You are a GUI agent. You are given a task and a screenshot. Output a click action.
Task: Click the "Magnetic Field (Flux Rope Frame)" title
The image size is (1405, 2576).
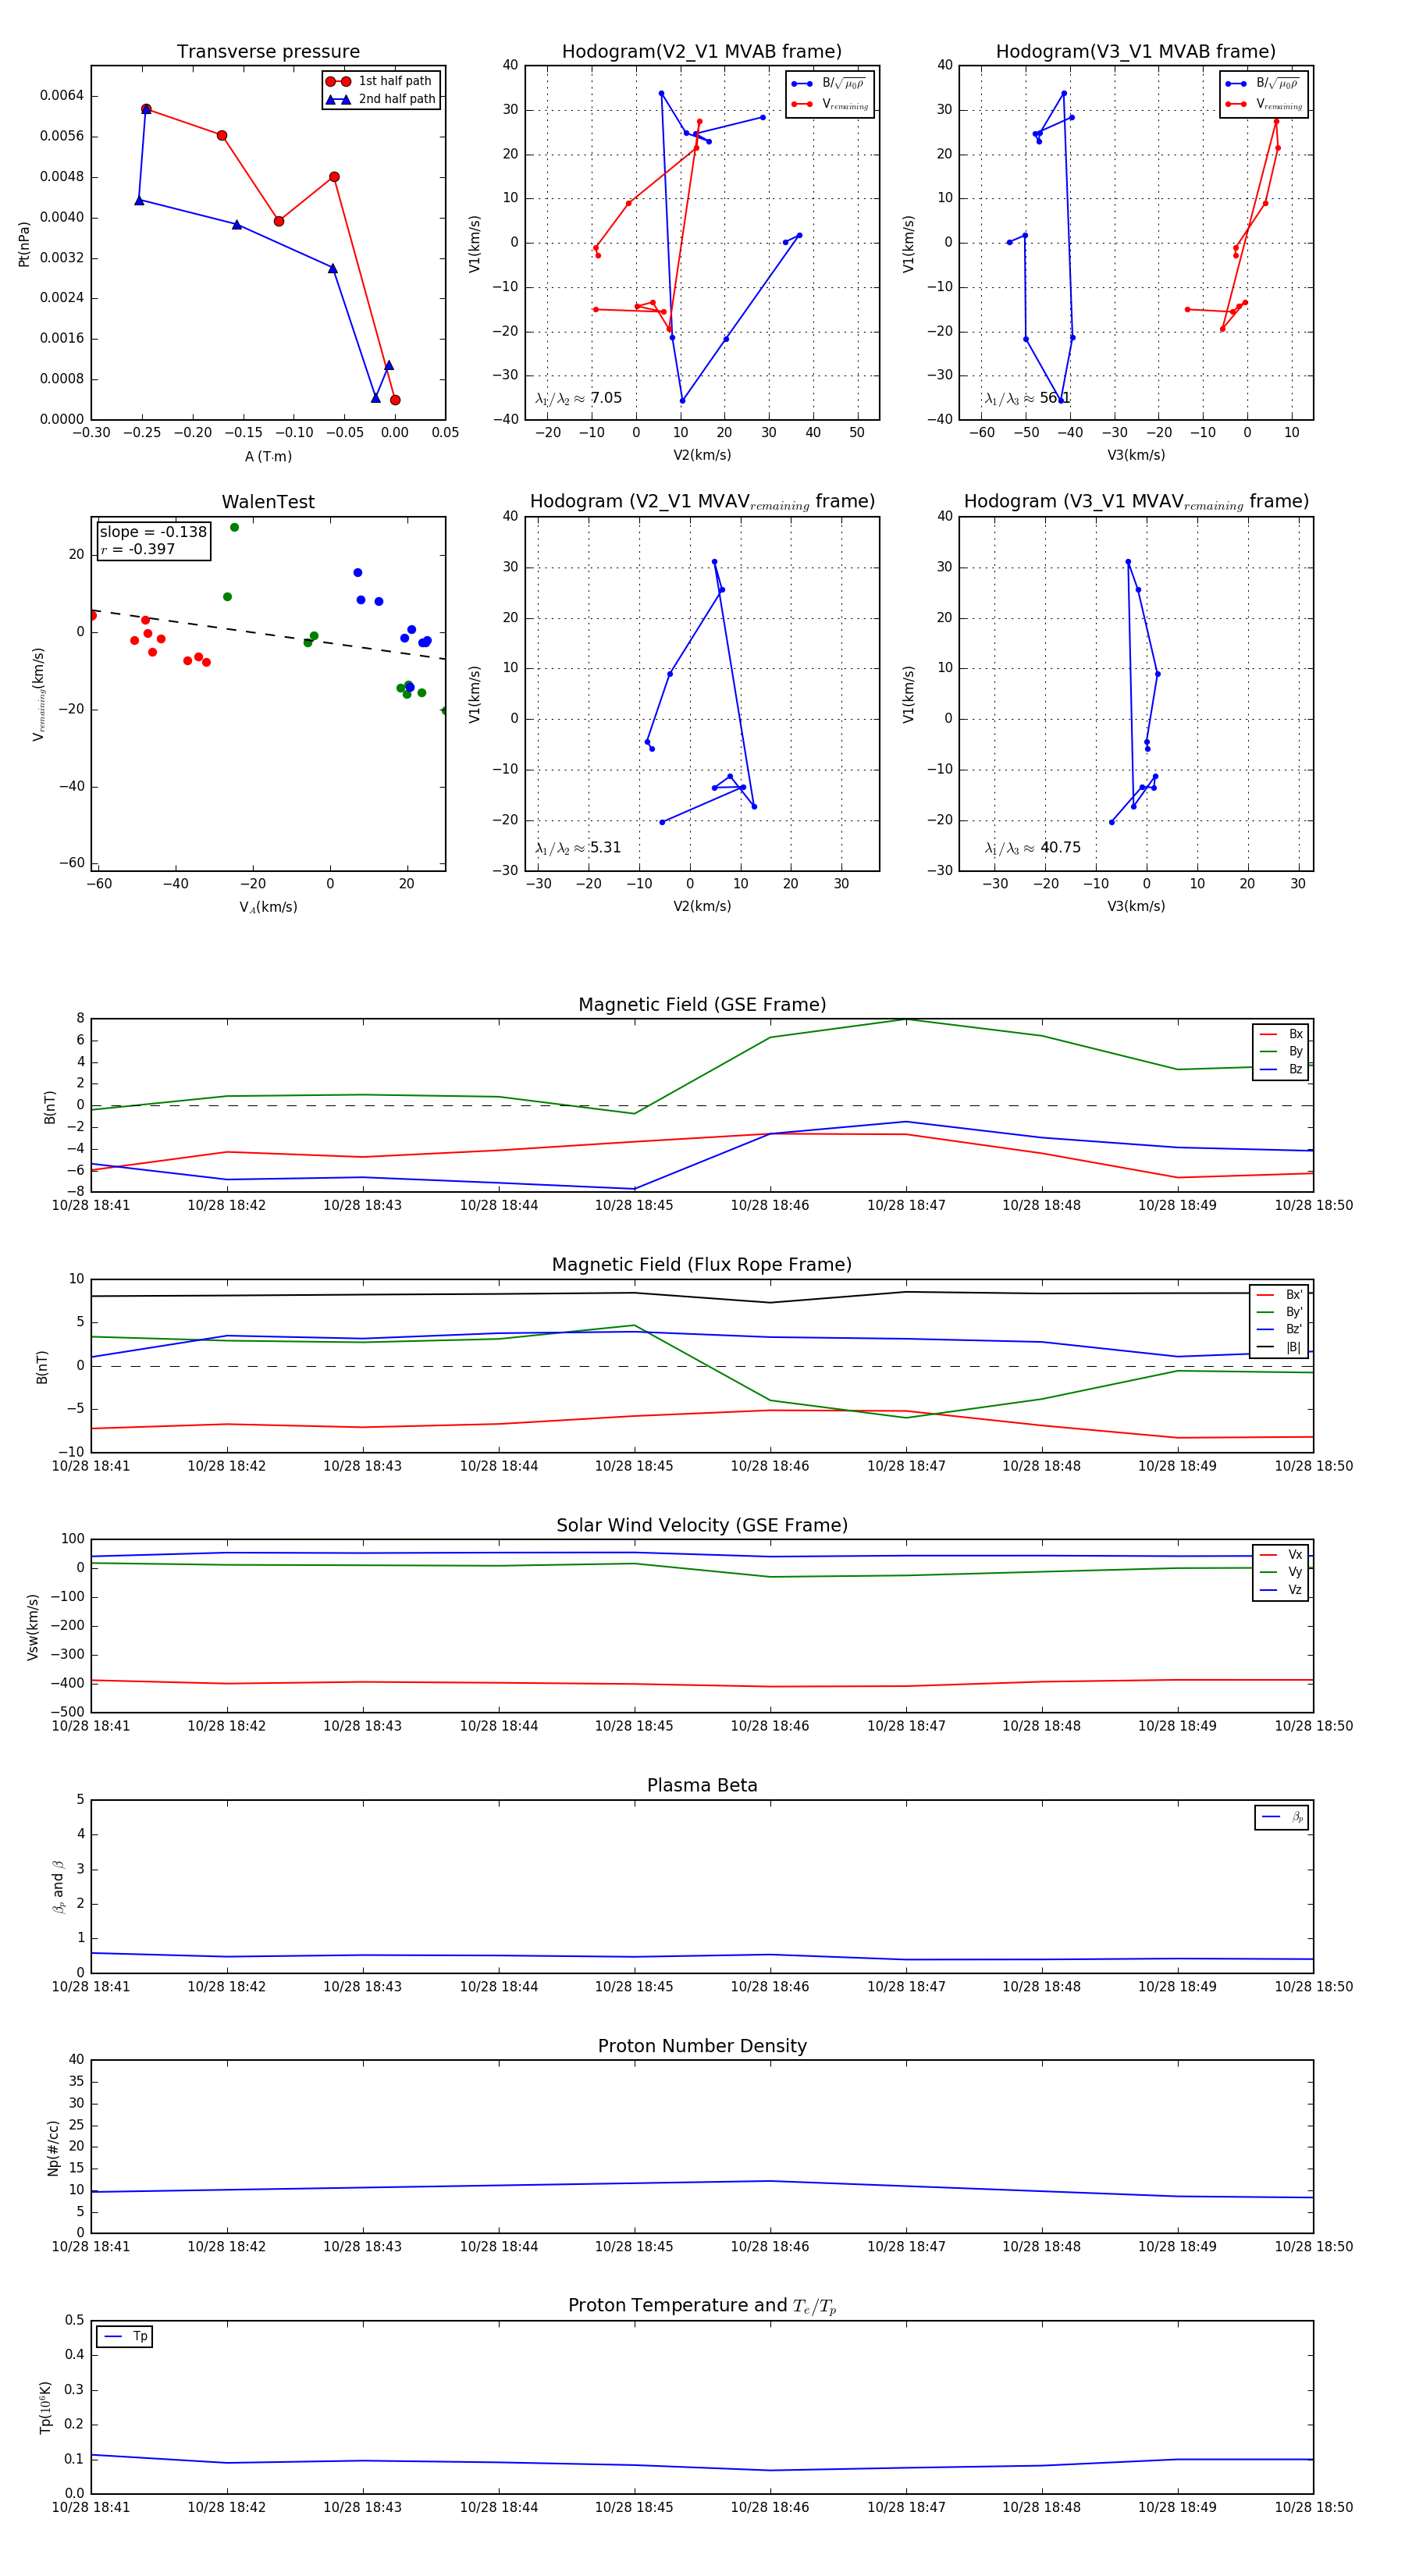pyautogui.click(x=702, y=1265)
